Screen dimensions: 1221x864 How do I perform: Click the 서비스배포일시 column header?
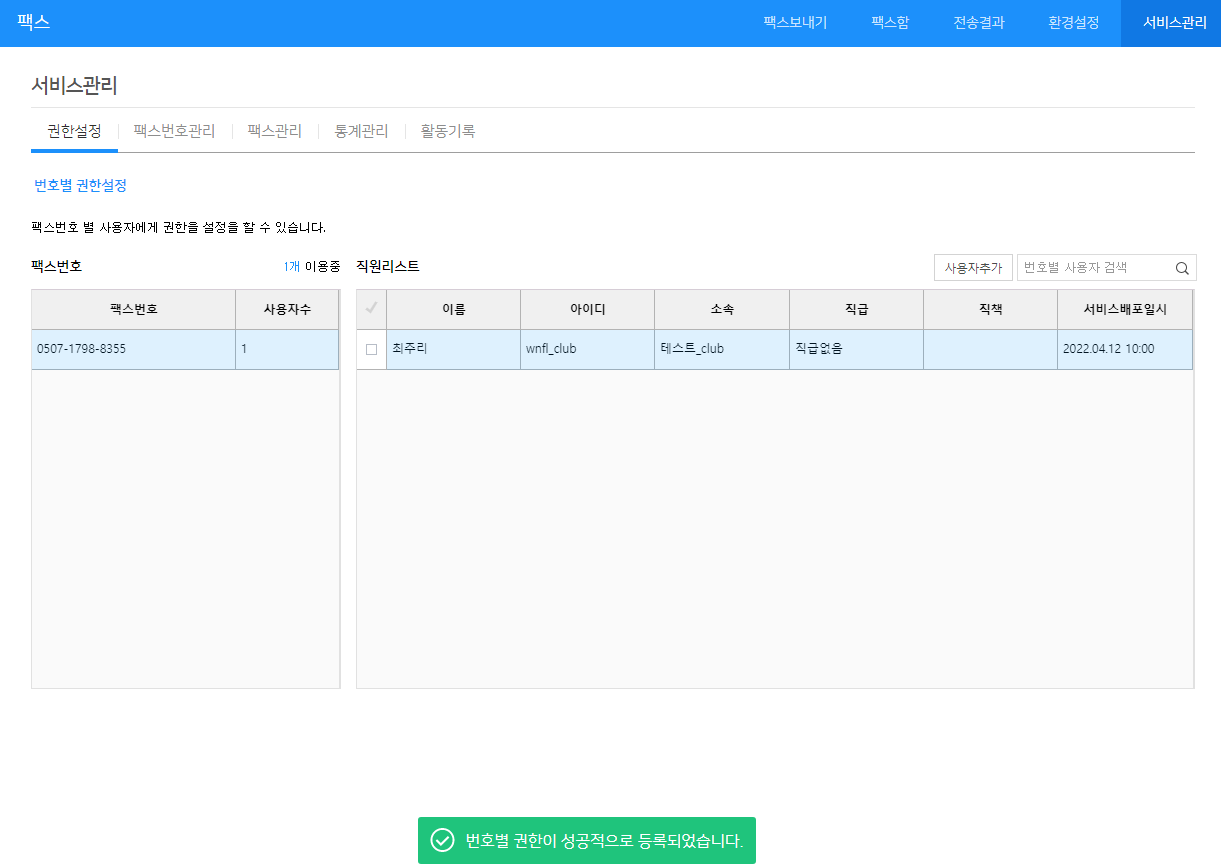1124,310
